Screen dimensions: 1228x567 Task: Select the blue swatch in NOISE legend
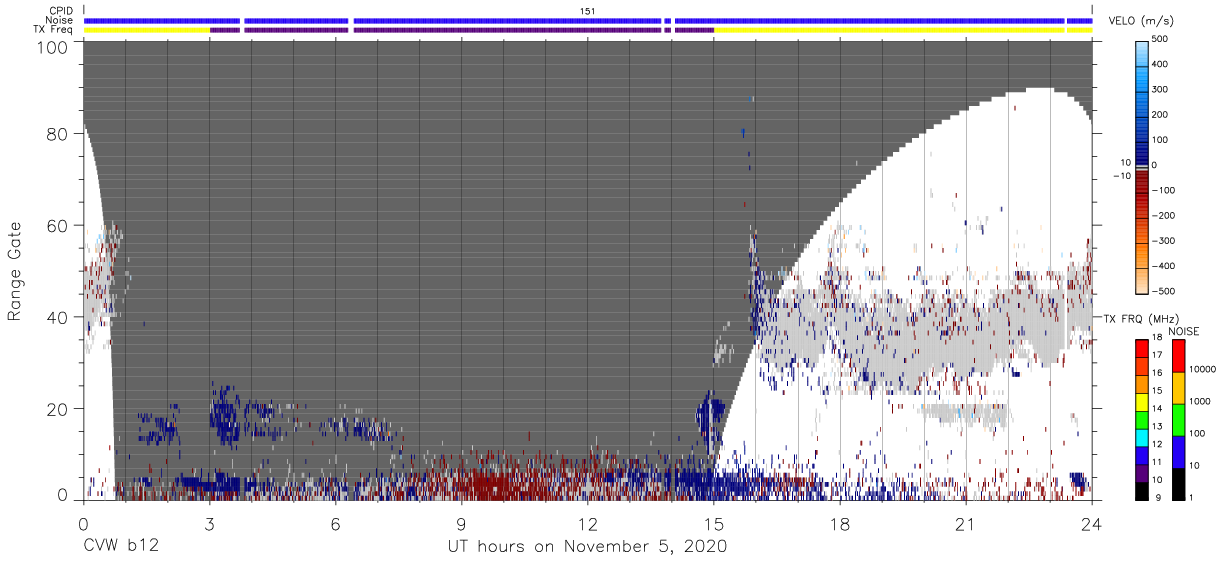click(x=1178, y=451)
